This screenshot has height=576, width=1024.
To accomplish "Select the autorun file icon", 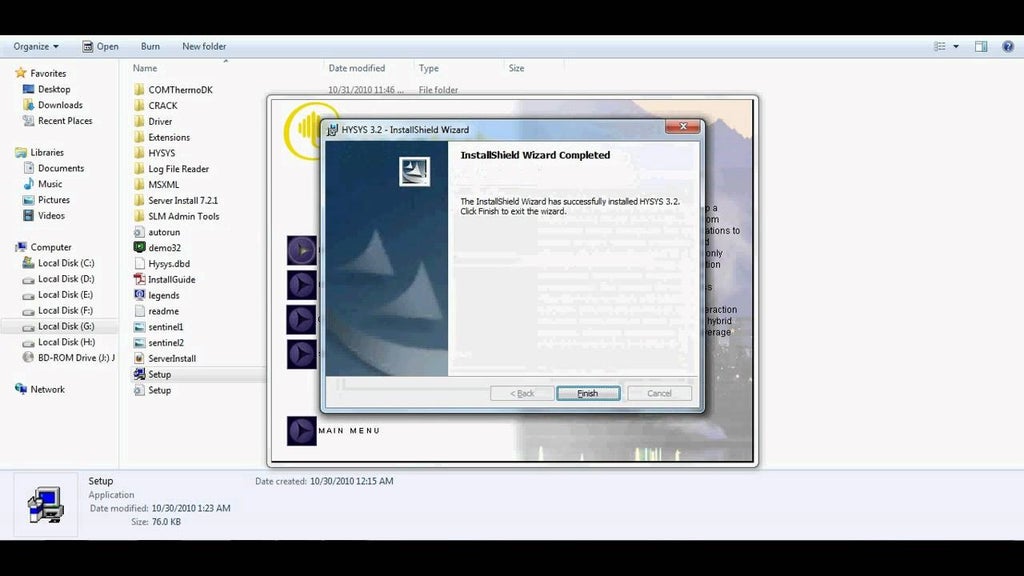I will [x=138, y=232].
